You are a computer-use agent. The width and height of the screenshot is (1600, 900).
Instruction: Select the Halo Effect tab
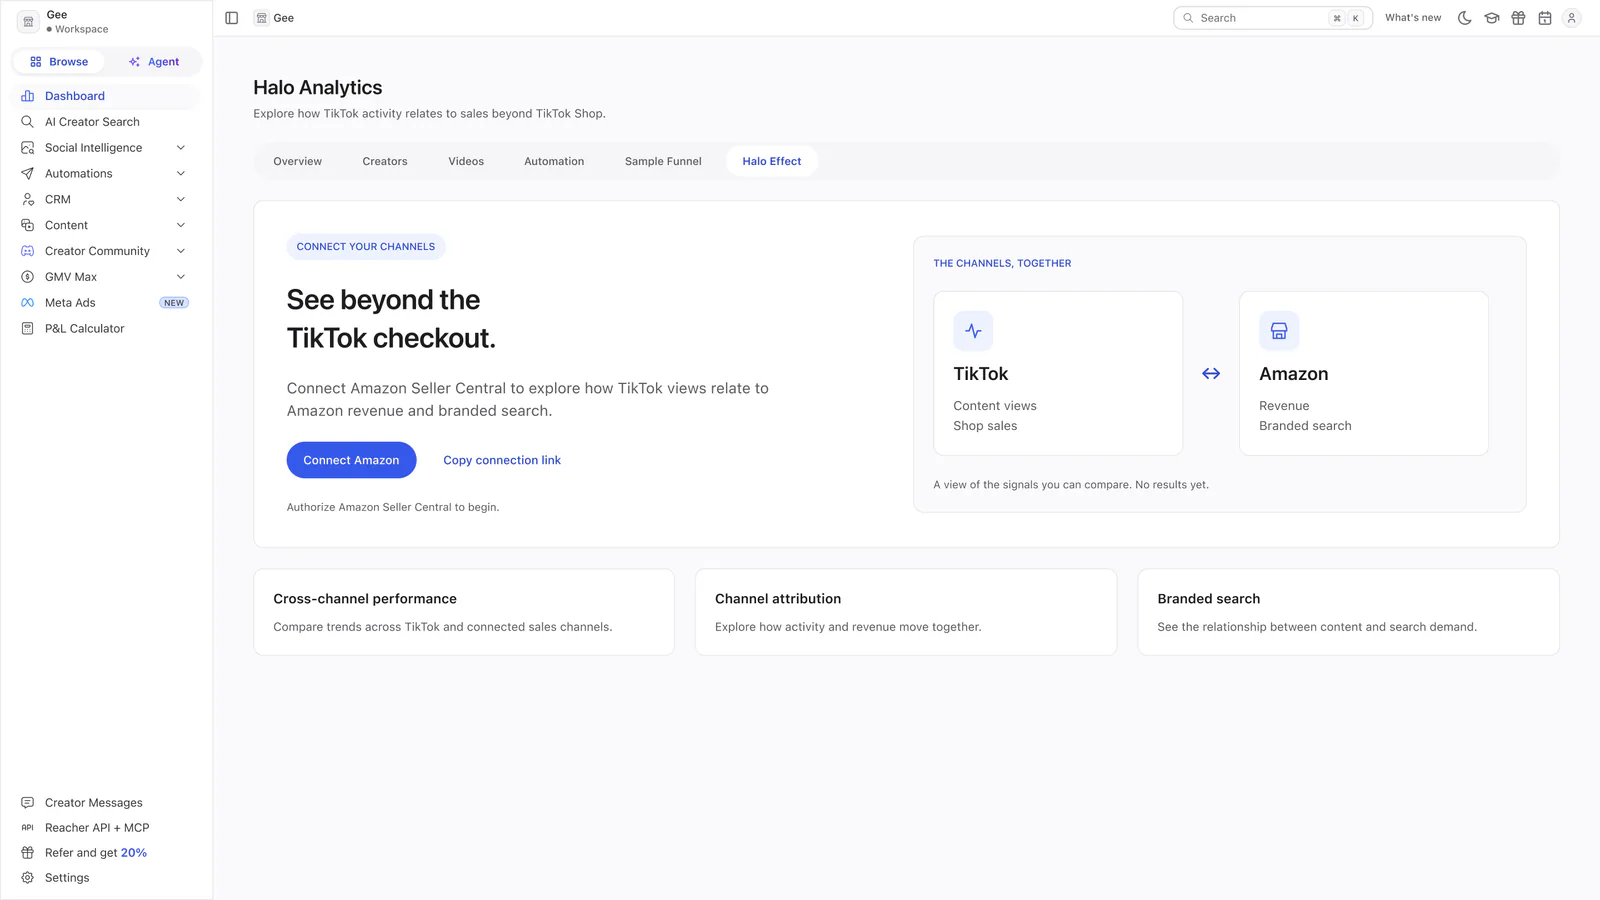tap(772, 161)
